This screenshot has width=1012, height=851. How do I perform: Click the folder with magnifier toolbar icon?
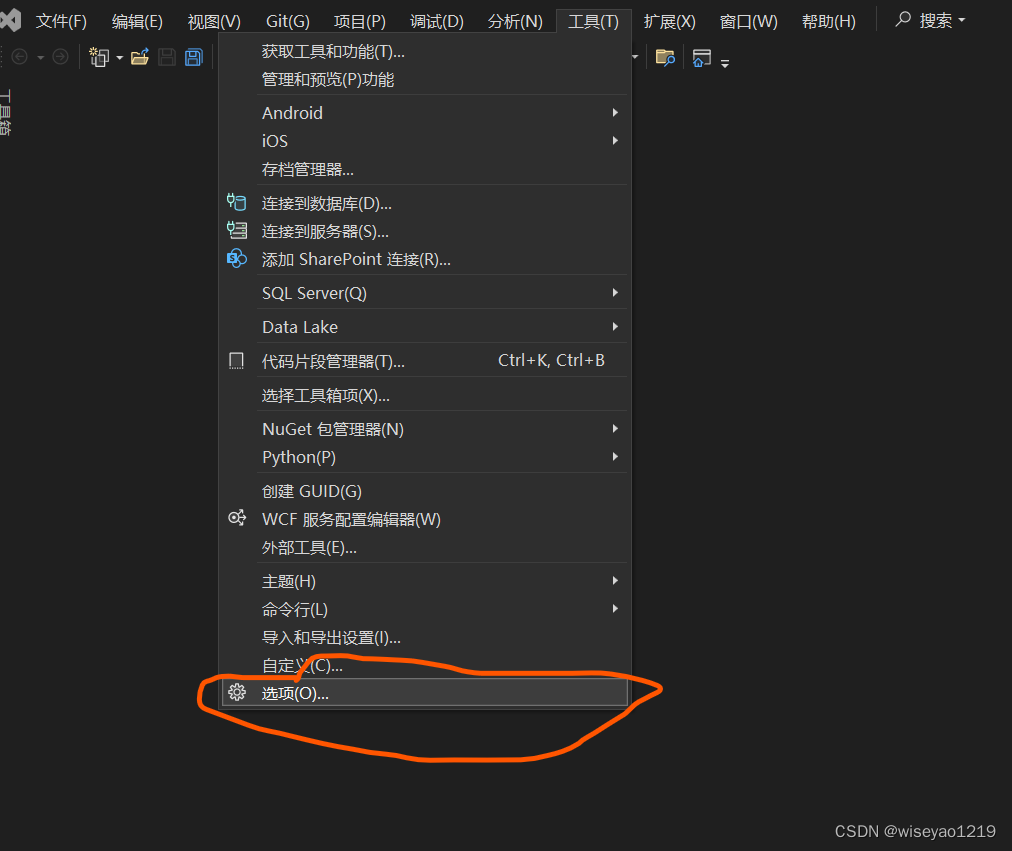pos(665,57)
